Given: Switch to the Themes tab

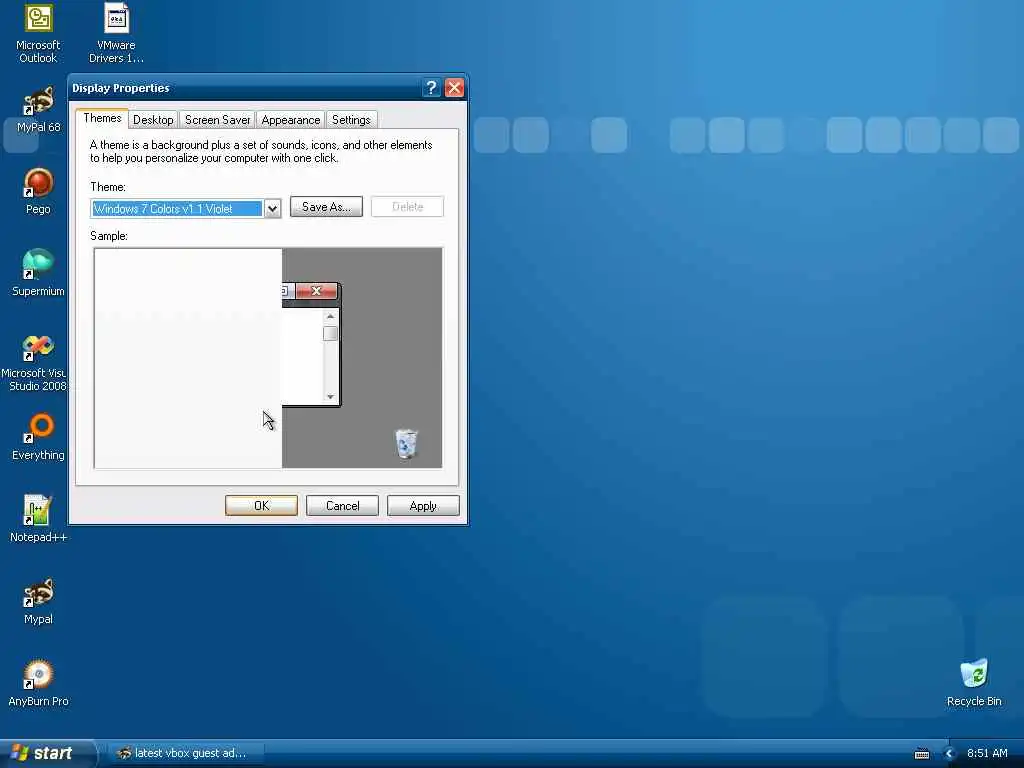Looking at the screenshot, I should (x=102, y=118).
